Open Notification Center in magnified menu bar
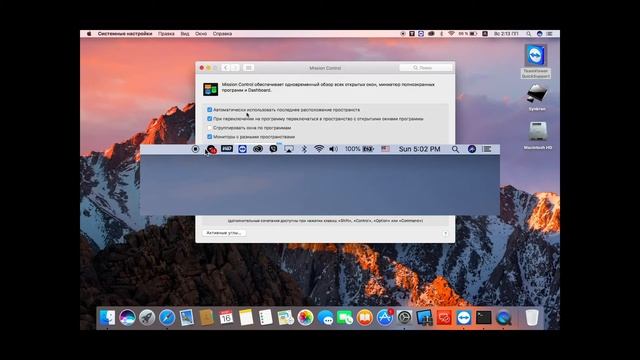 point(487,149)
